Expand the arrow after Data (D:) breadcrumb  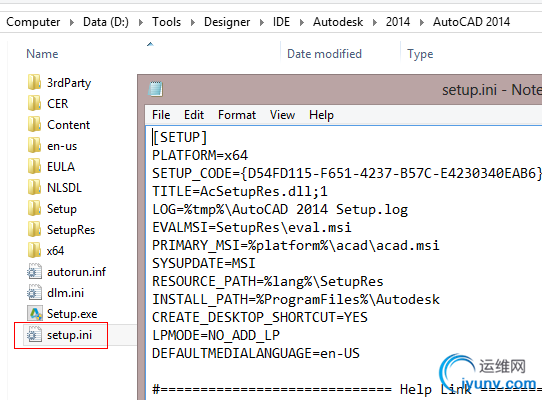pos(141,22)
